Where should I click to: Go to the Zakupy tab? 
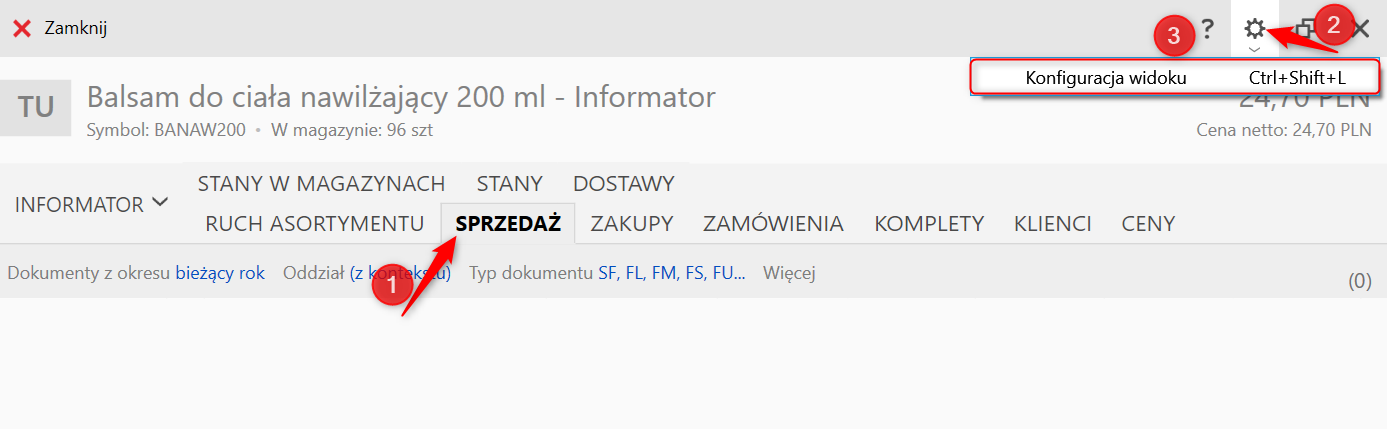coord(631,223)
